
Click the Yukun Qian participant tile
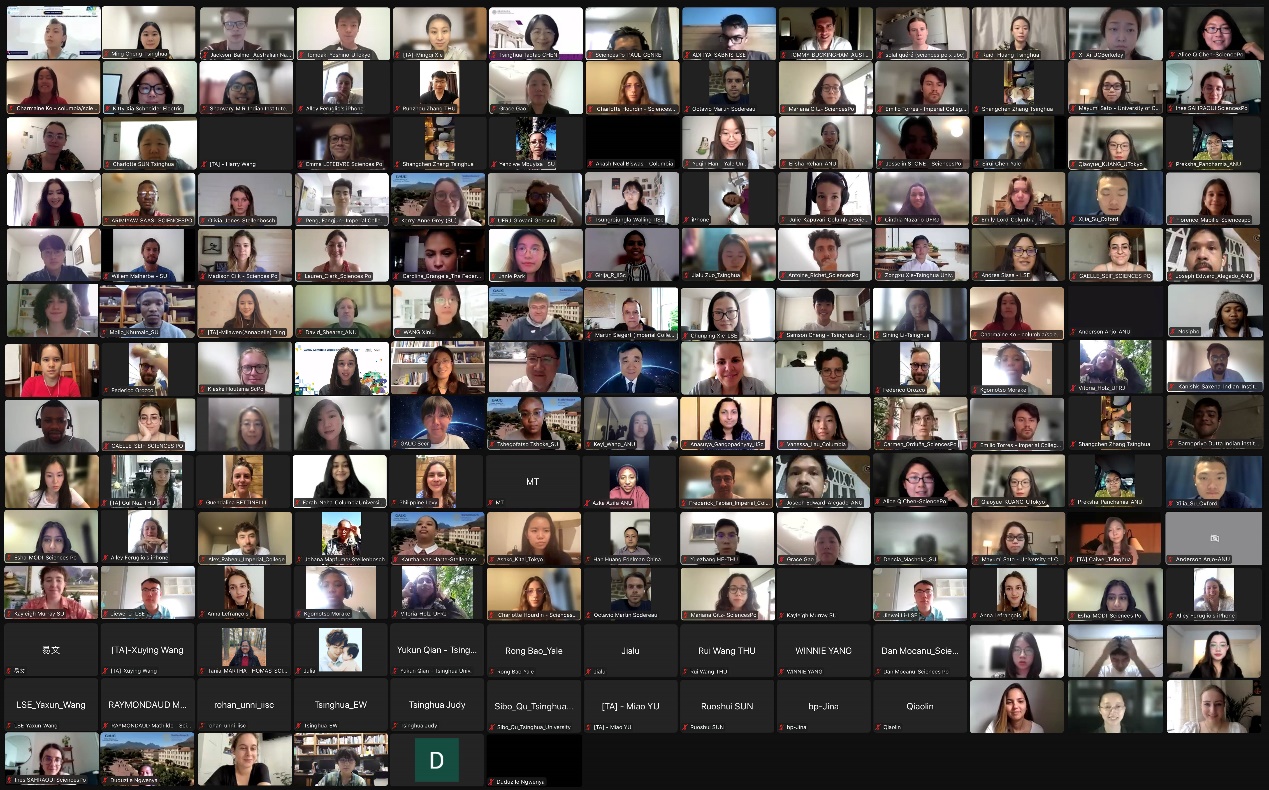click(436, 649)
